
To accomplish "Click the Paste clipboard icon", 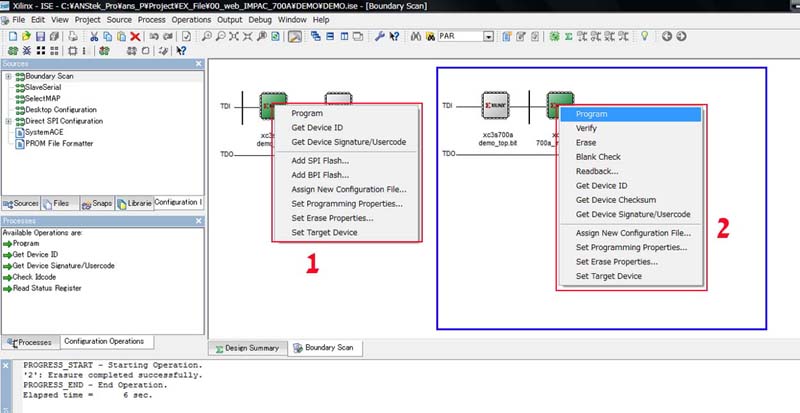I will 121,36.
